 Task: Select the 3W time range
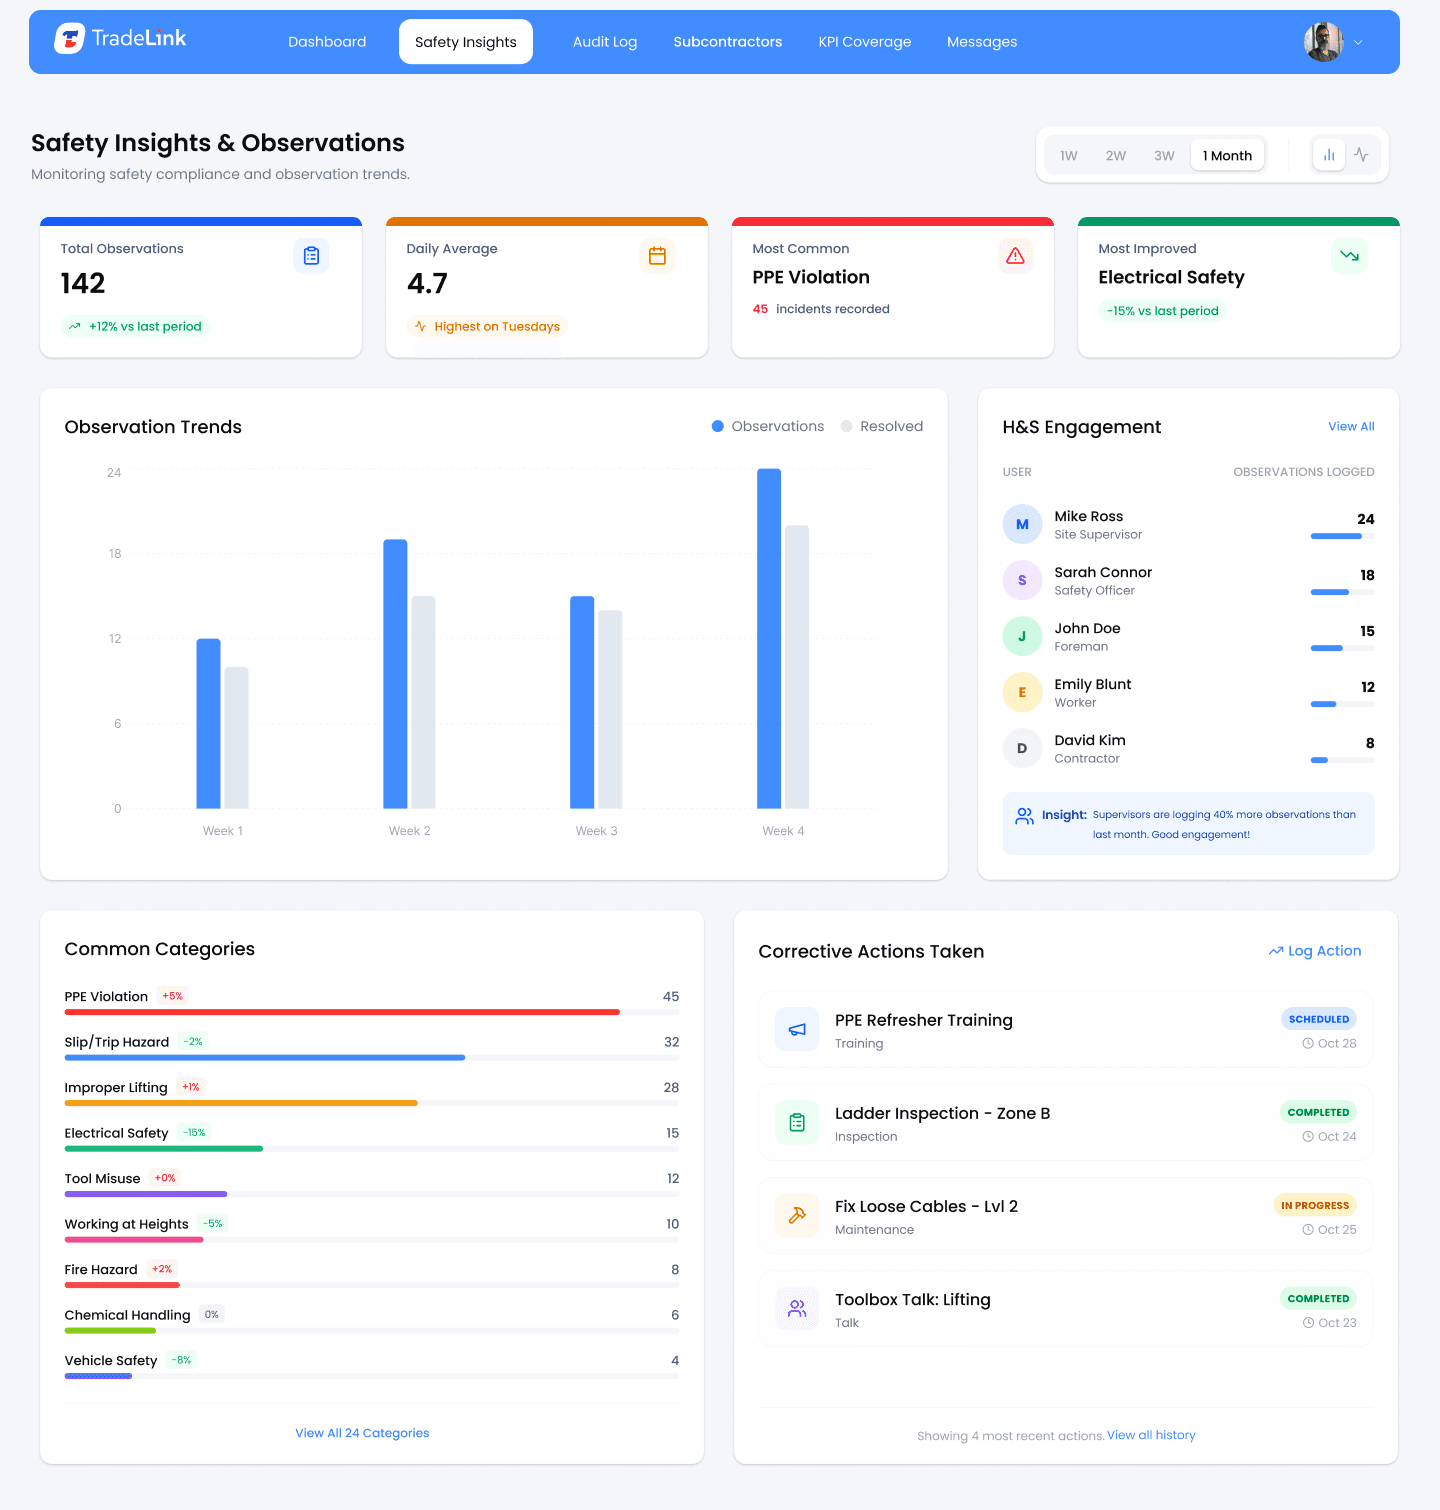coord(1164,155)
